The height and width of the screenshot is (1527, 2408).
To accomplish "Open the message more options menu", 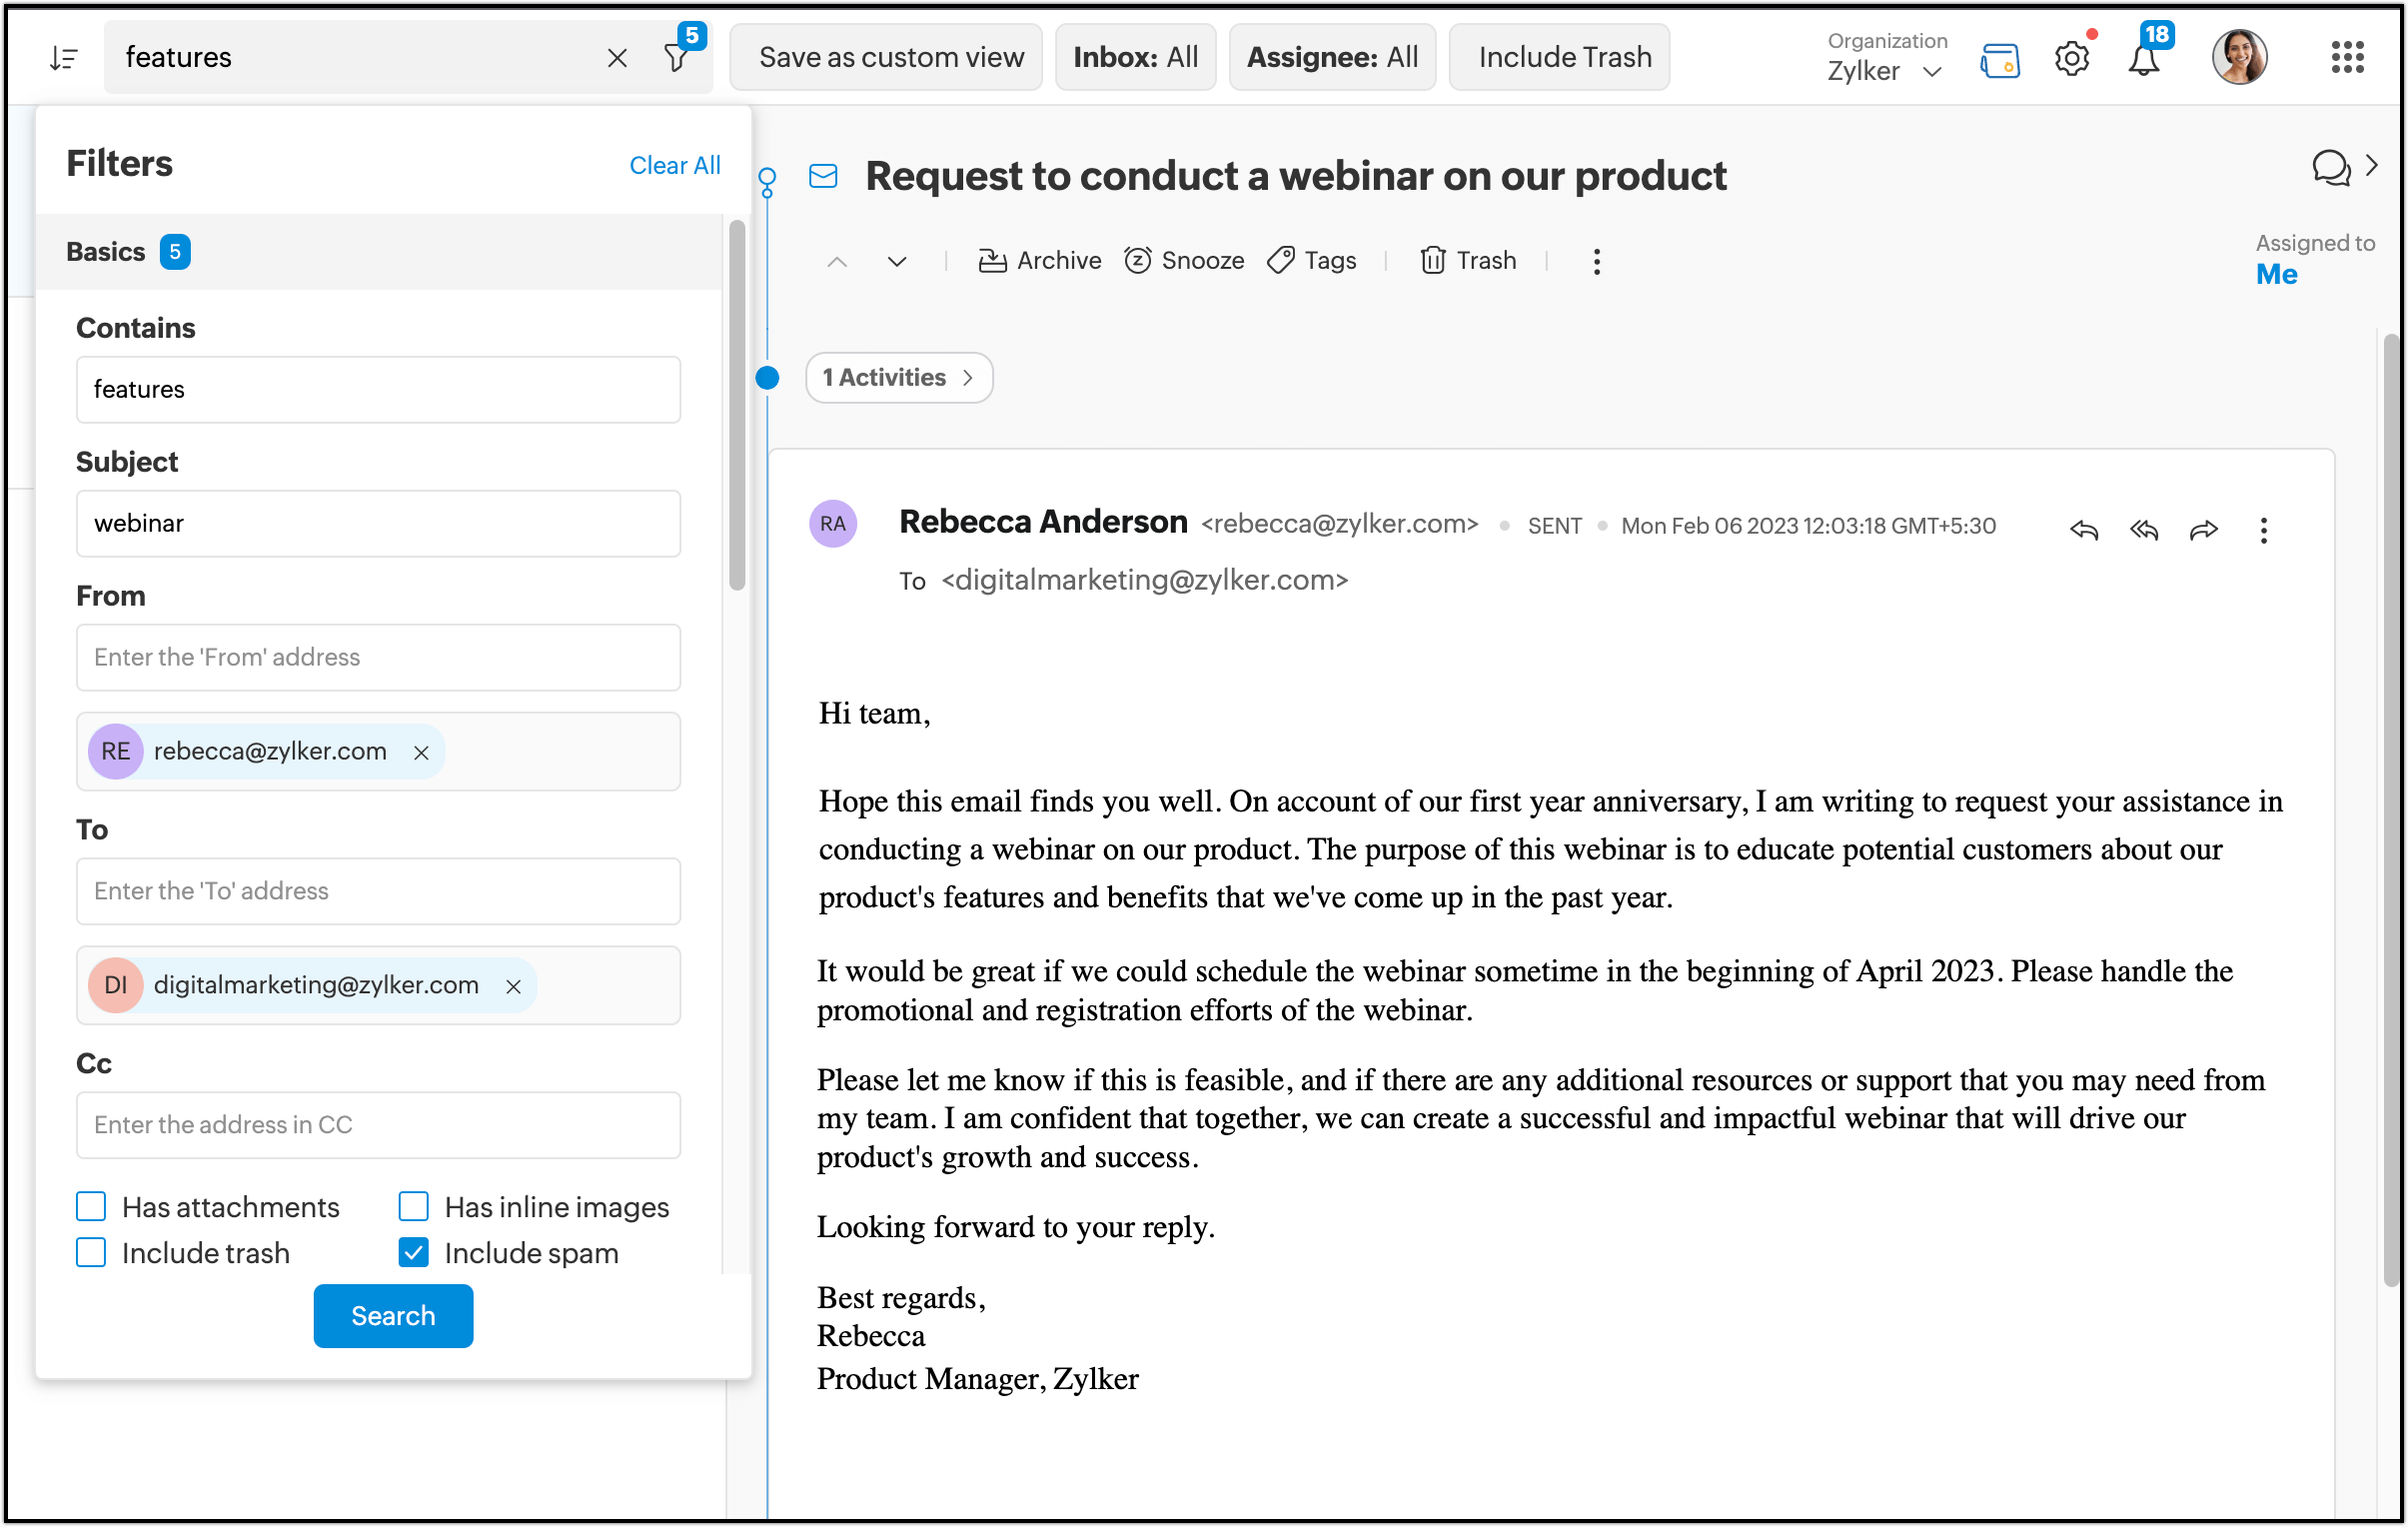I will [x=2263, y=531].
